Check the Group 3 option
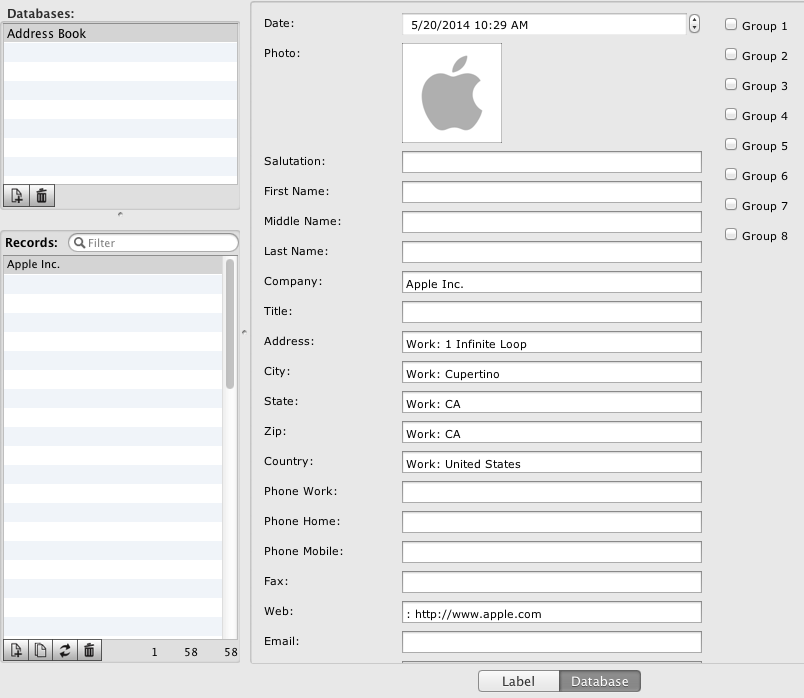 tap(731, 85)
